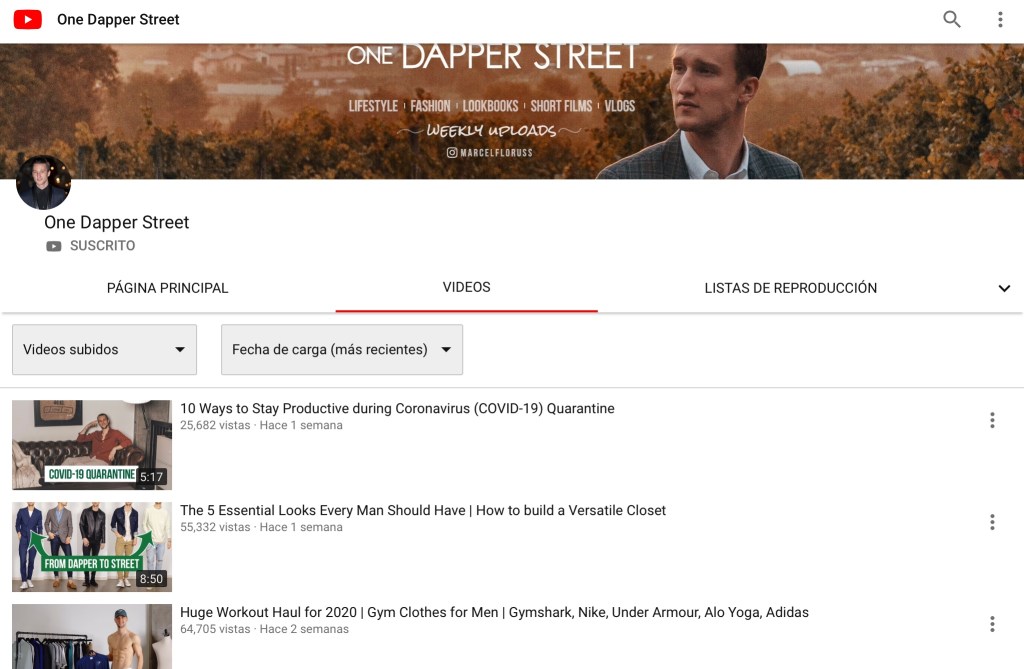Toggle the SUSCRITO subscription button
The height and width of the screenshot is (669, 1024).
91,246
